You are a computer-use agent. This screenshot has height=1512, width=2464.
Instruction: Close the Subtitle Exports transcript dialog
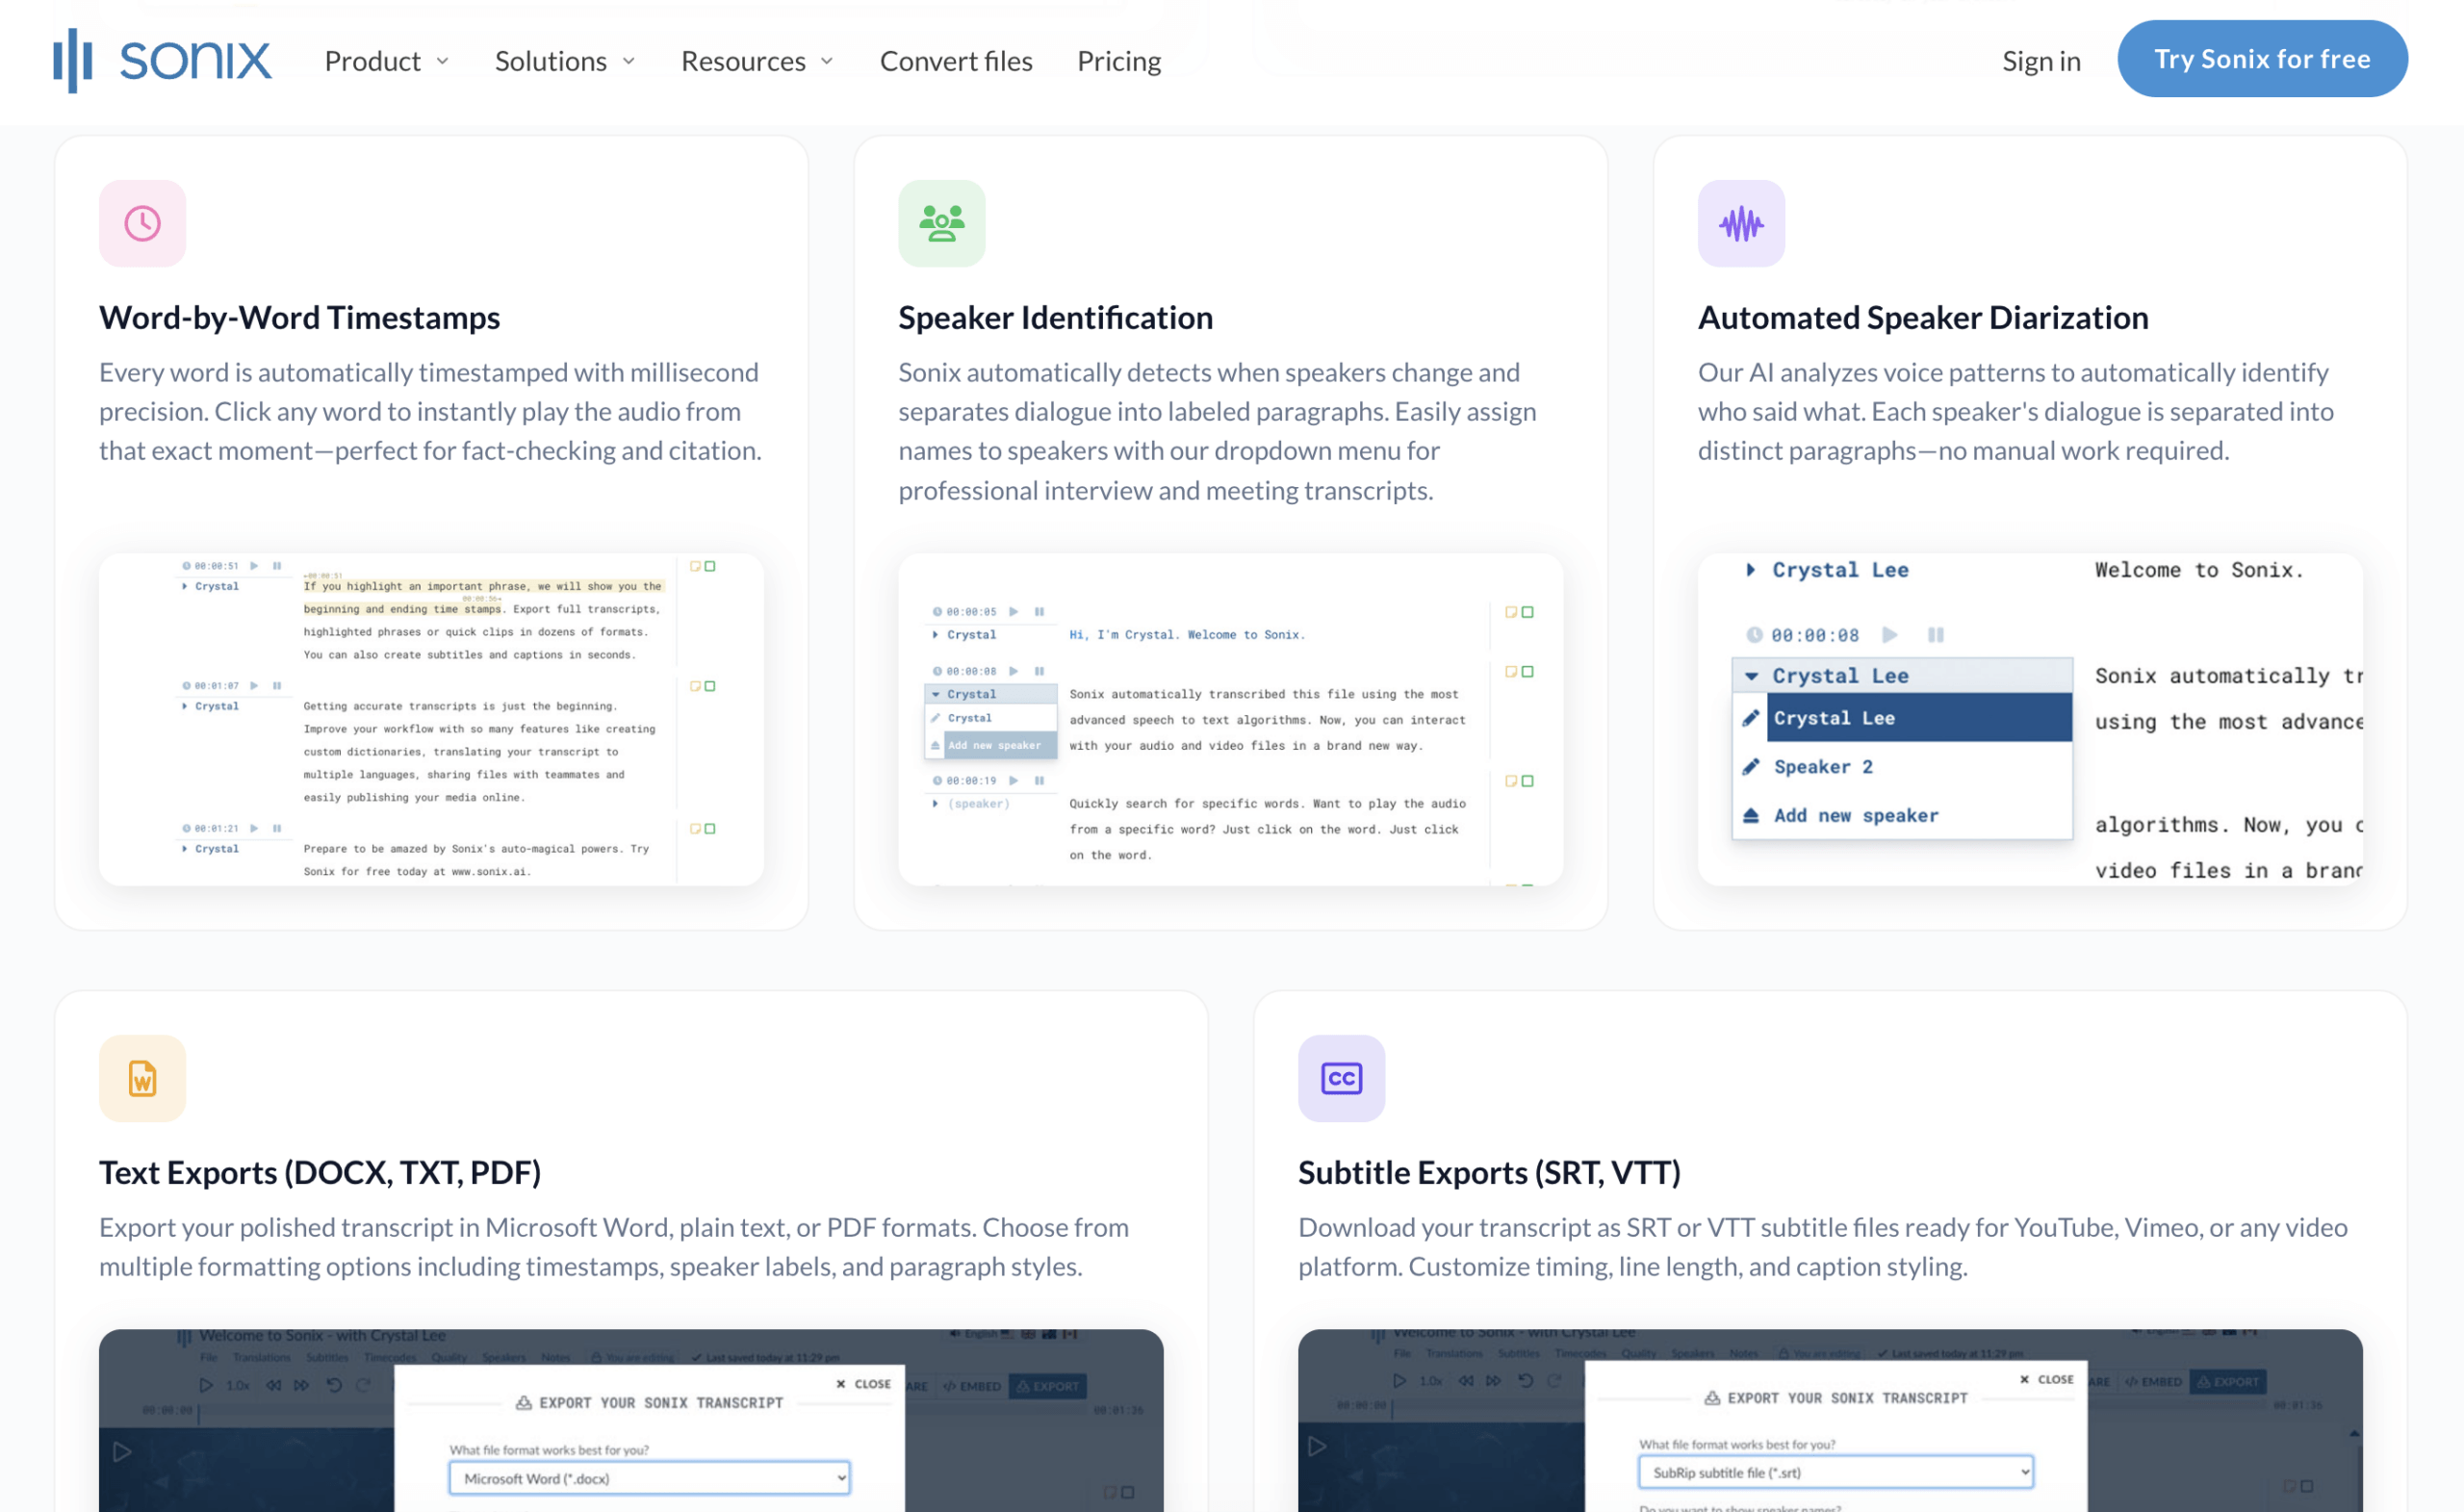click(x=2046, y=1379)
